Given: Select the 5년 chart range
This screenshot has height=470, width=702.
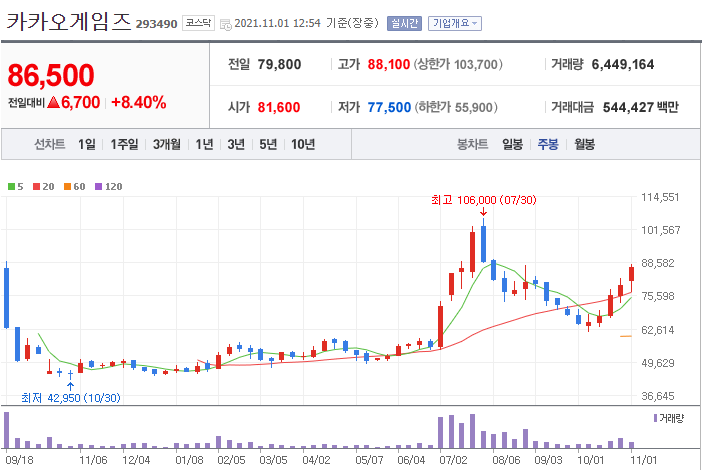Looking at the screenshot, I should pos(268,144).
